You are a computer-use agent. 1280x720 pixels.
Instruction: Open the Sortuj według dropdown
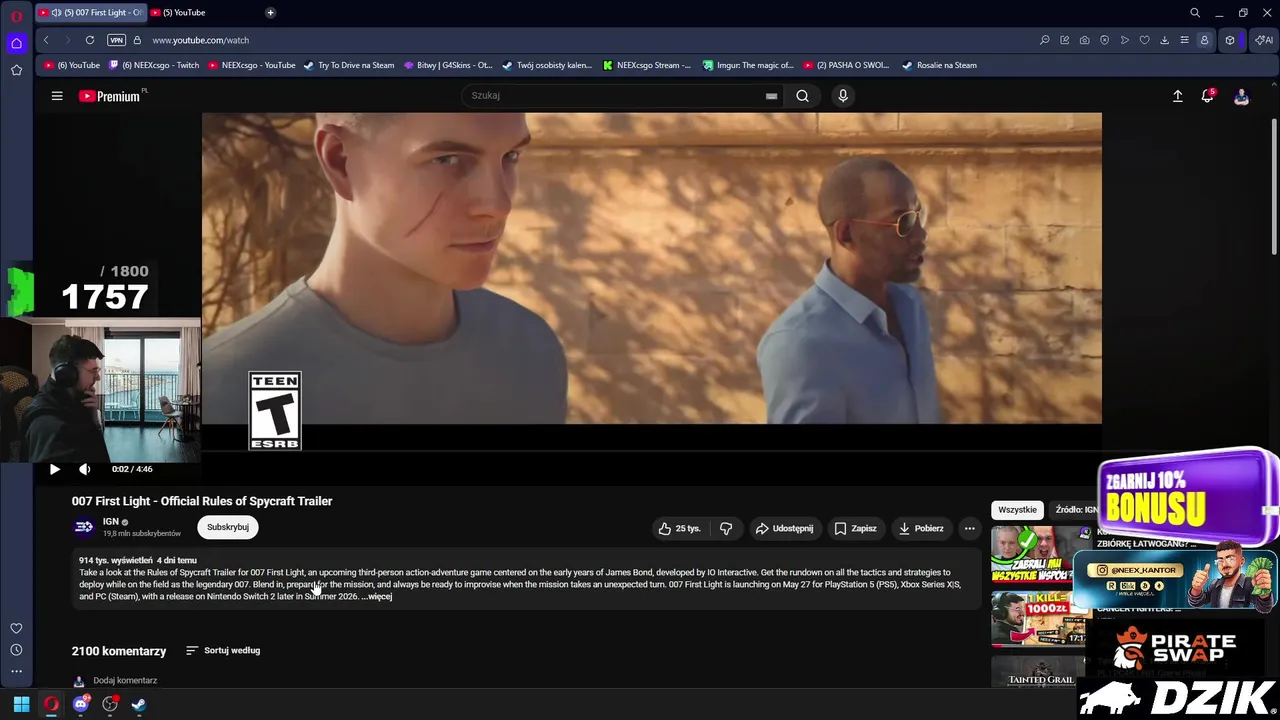(223, 651)
